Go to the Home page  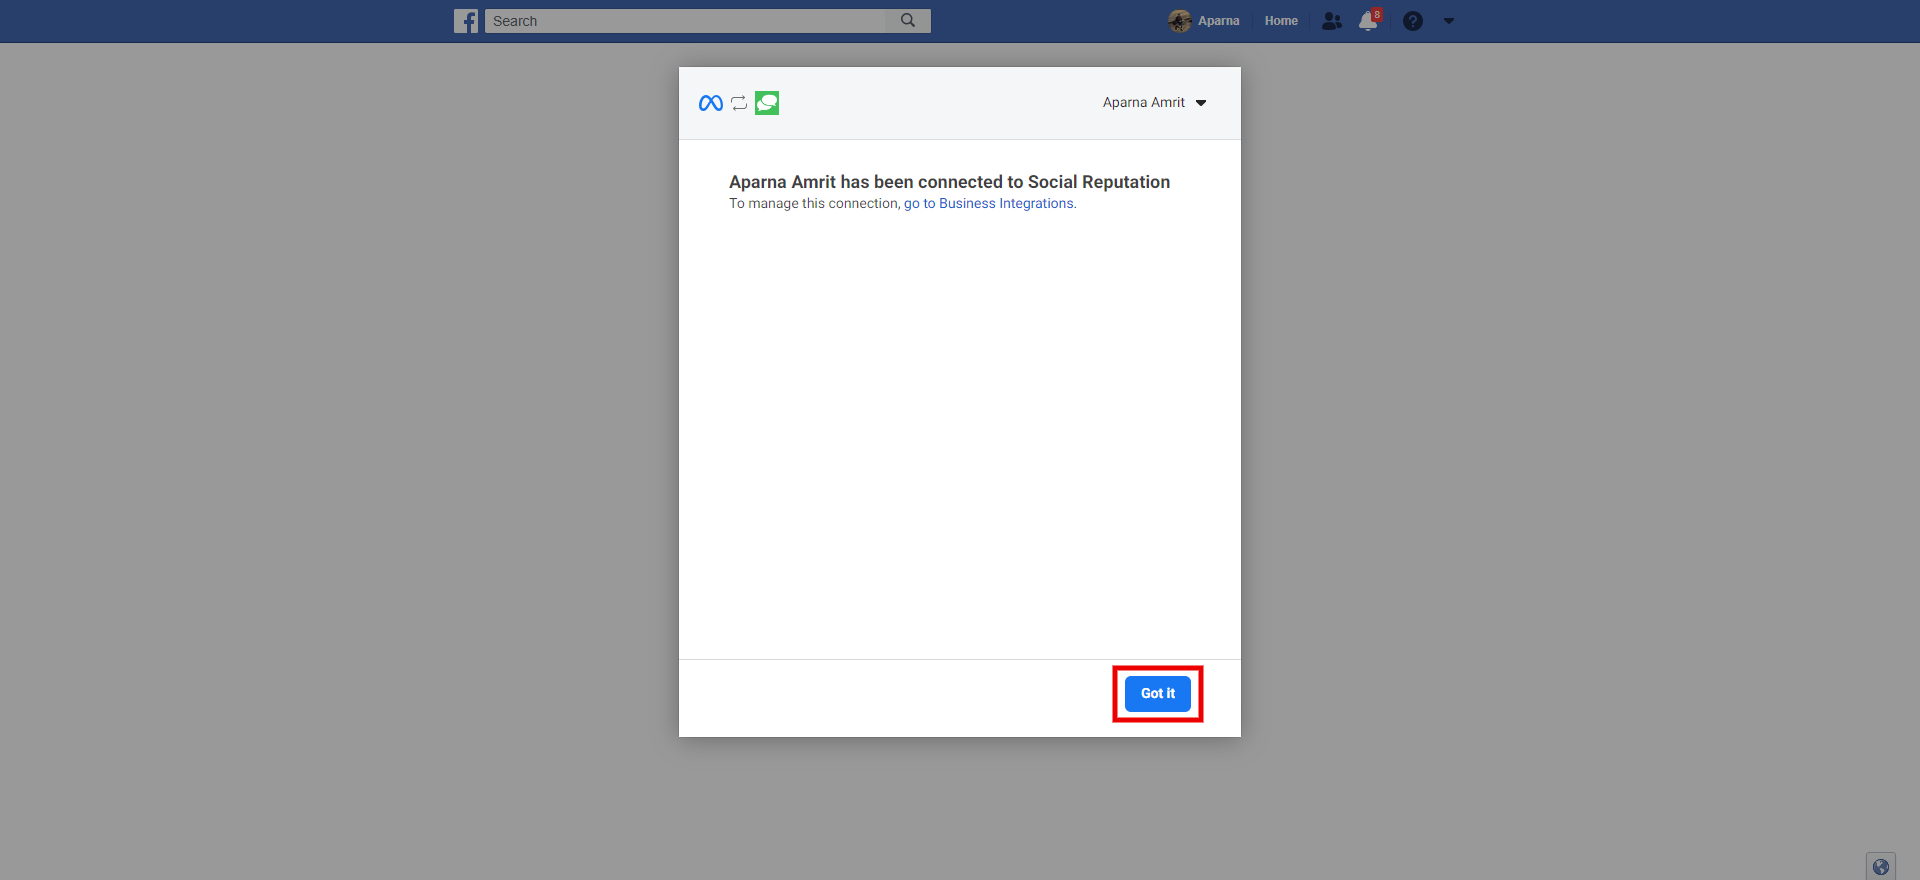[1281, 21]
